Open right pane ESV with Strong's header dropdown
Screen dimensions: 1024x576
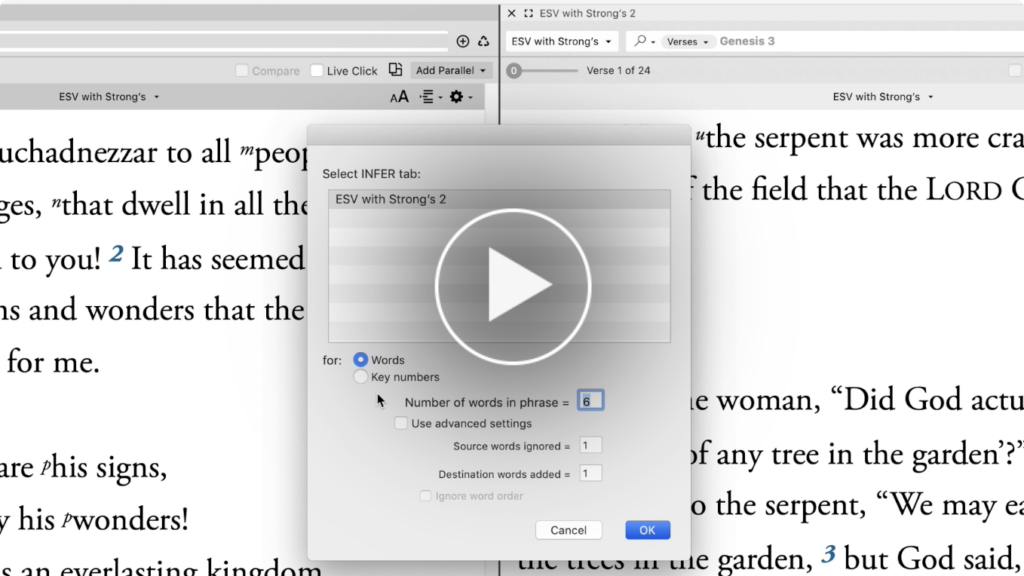[882, 97]
